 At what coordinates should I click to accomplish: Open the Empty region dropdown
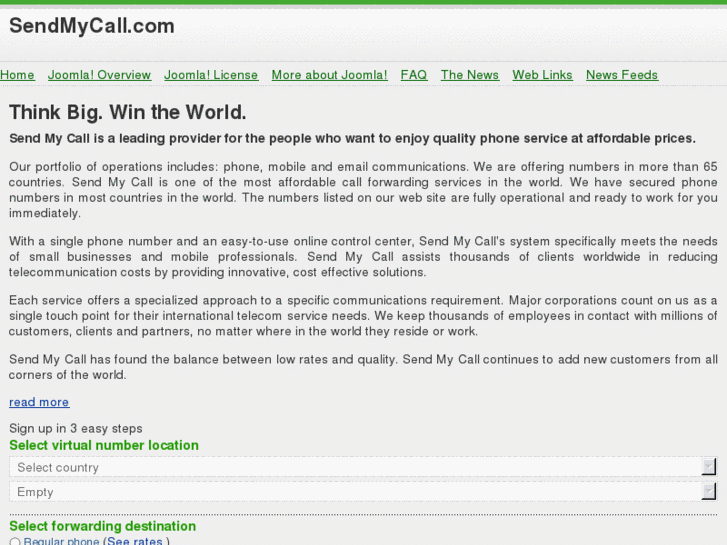click(363, 492)
